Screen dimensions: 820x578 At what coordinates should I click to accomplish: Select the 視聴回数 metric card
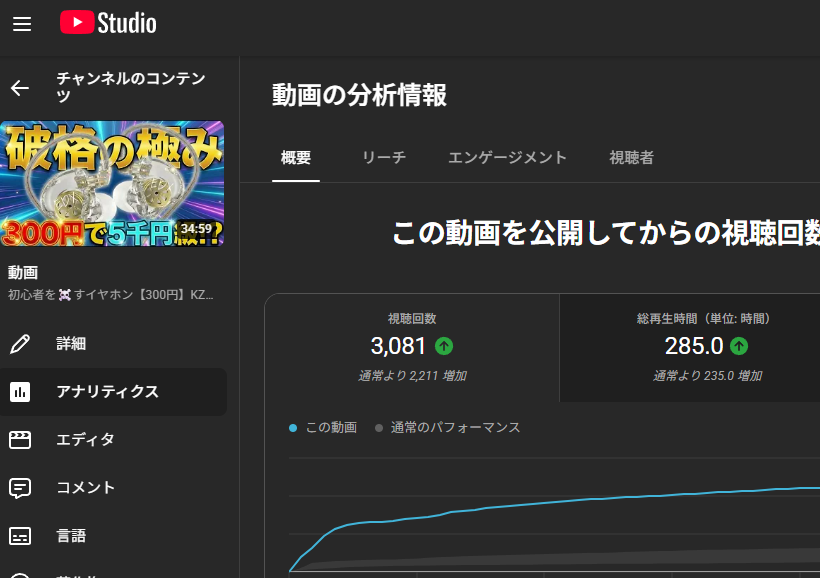tap(412, 345)
